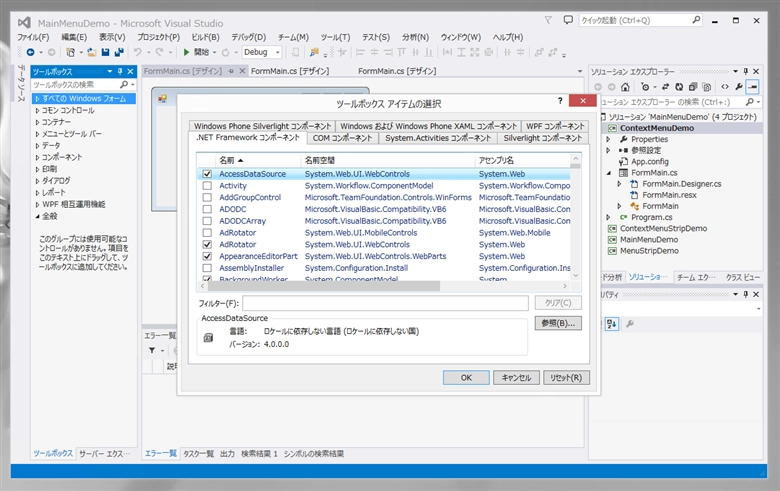Click the horizontal scrollbar thumb of component list

pyautogui.click(x=323, y=286)
